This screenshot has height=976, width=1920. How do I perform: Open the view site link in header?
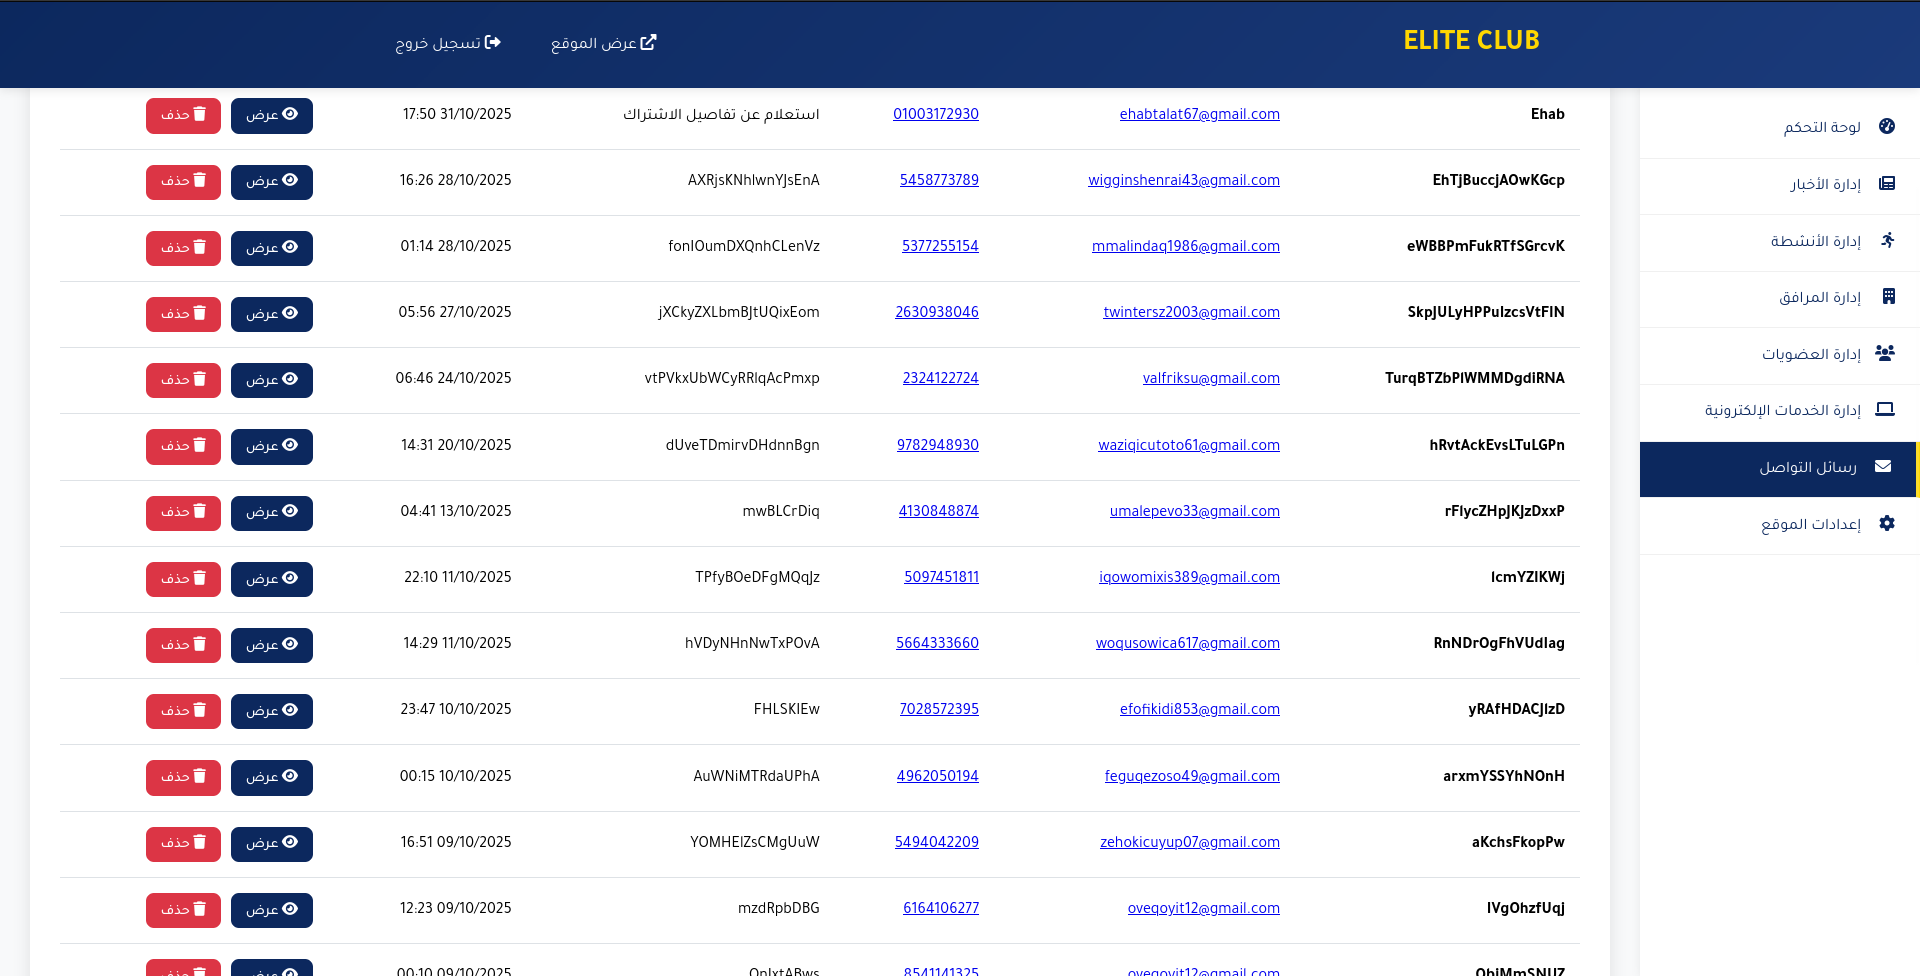pos(604,42)
